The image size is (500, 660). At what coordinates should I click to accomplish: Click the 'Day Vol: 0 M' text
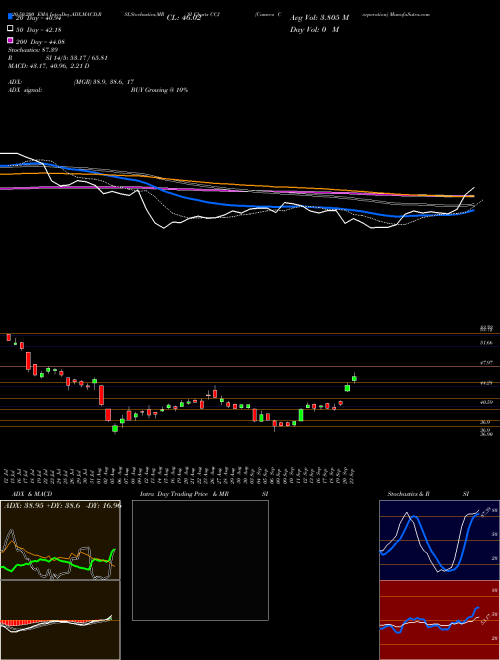pyautogui.click(x=314, y=30)
